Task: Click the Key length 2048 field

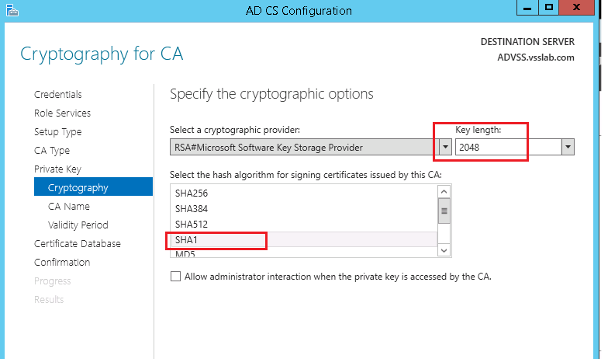Action: coord(509,147)
